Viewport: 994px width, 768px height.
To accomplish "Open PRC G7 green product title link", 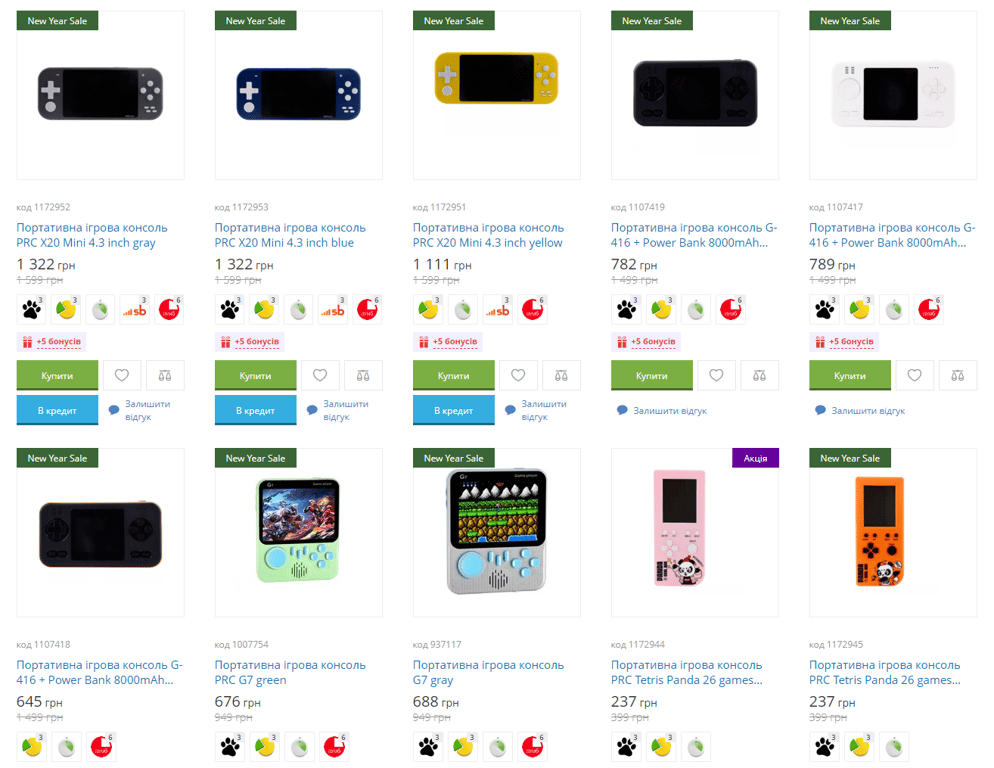I will point(290,672).
